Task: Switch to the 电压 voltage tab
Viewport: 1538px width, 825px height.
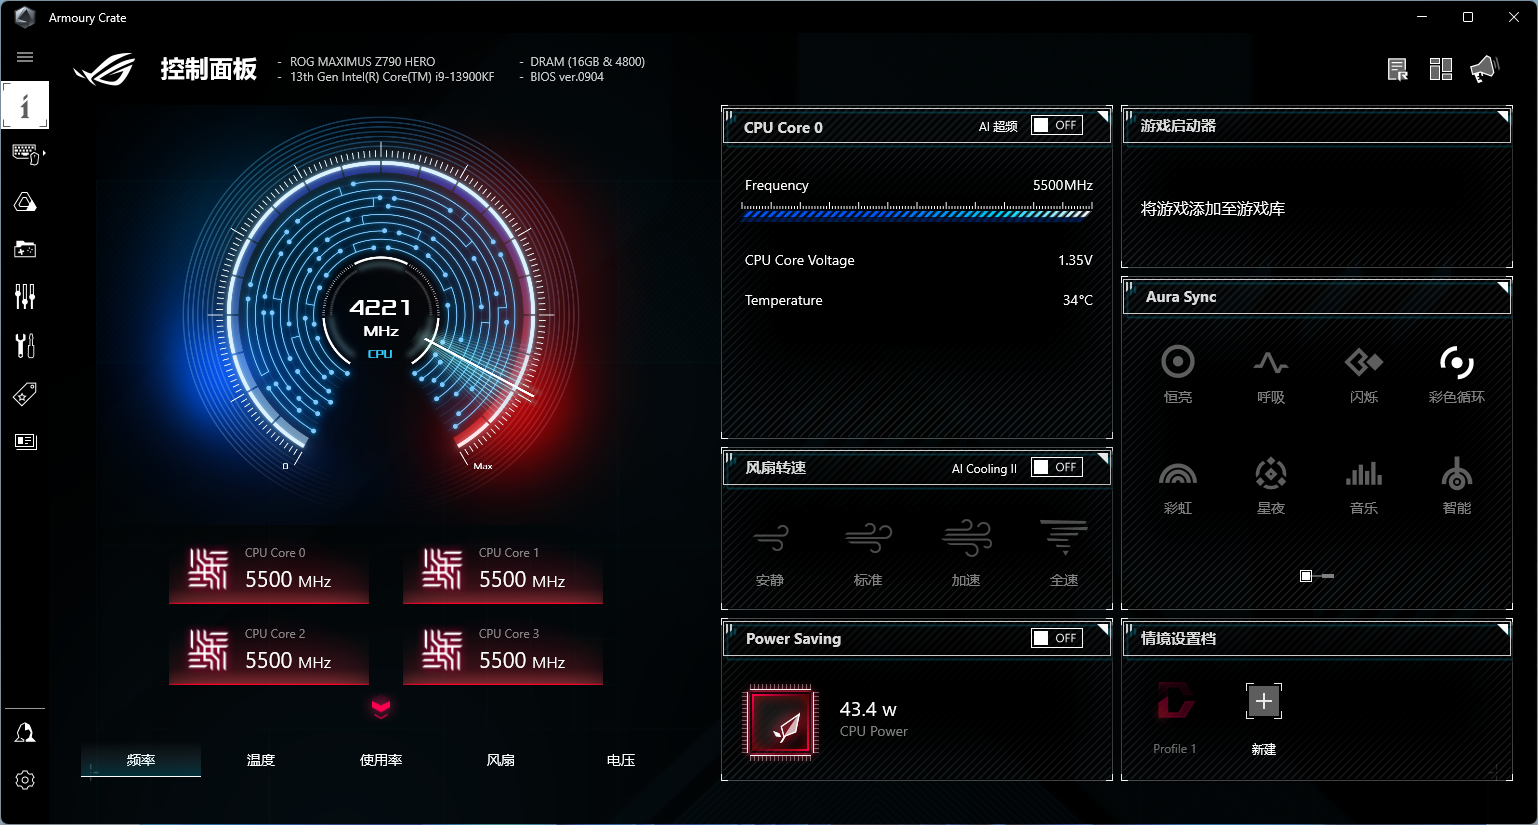Action: (x=621, y=760)
